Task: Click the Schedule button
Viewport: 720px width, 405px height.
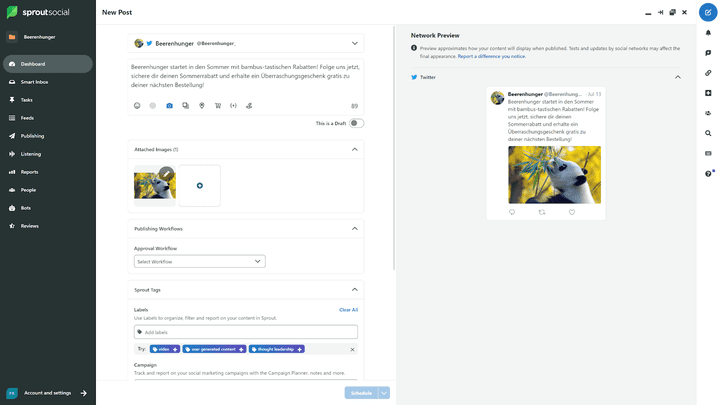Action: point(361,393)
